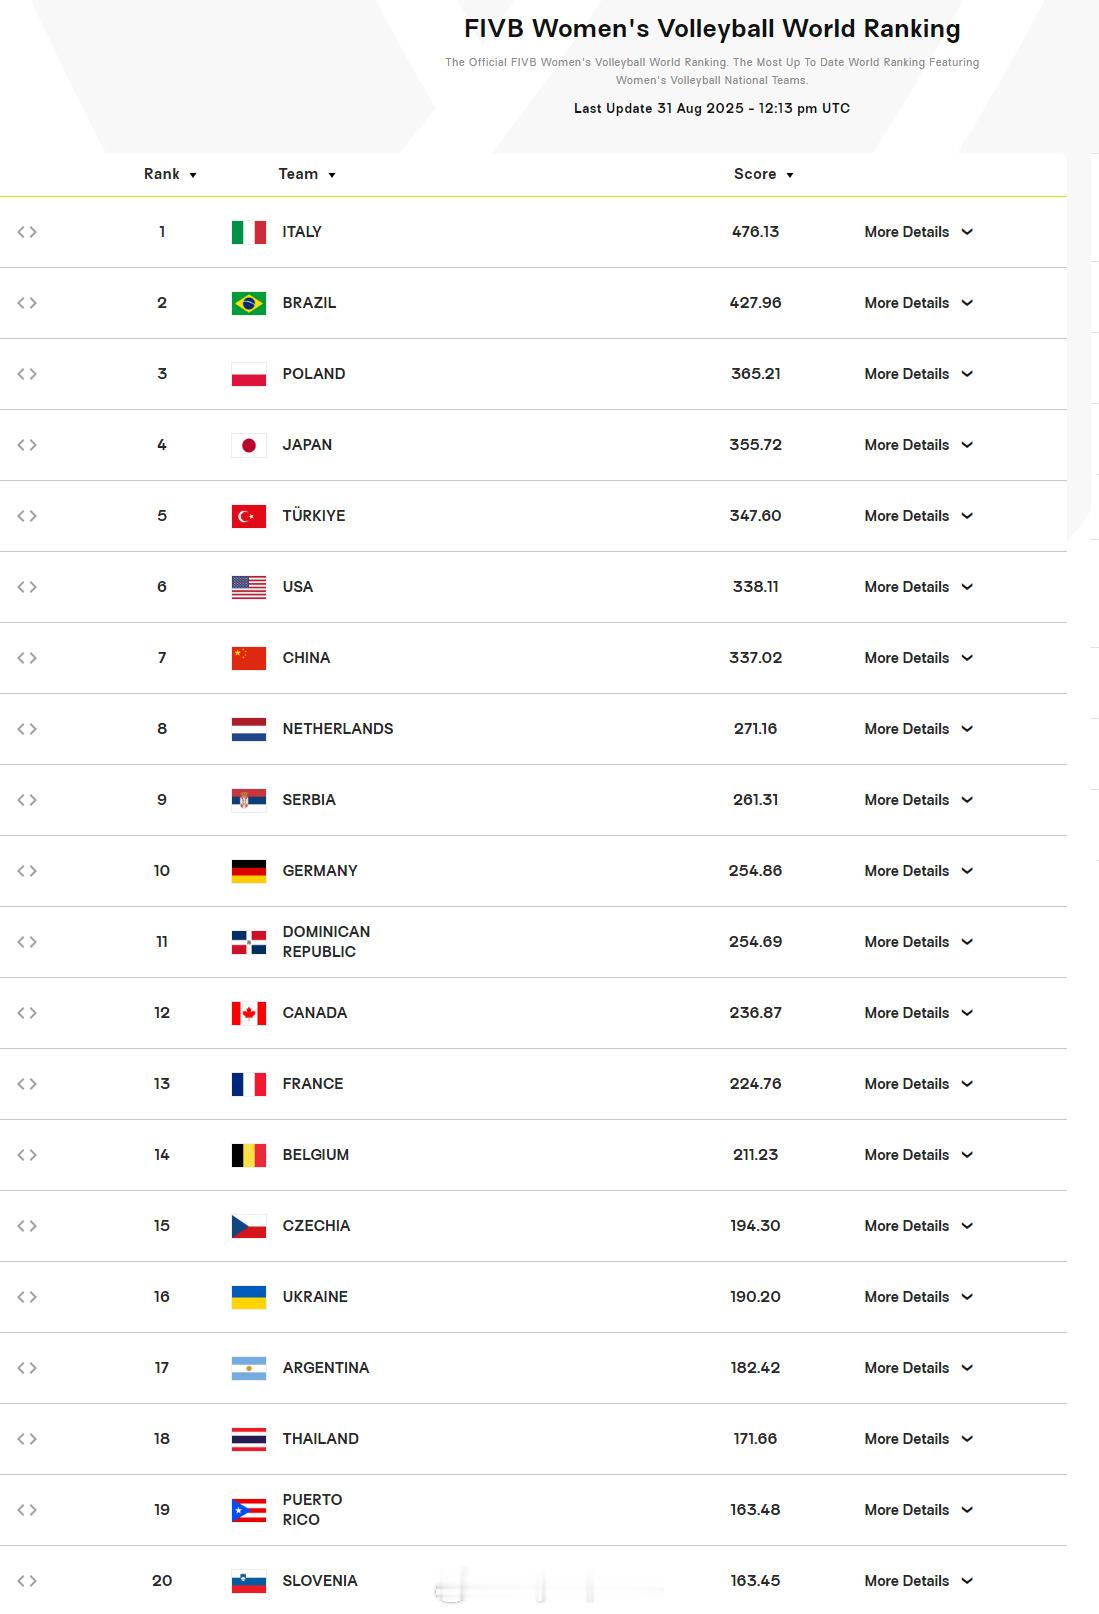Click the rank-change arrows icon beside Thailand
Viewport: 1099px width, 1614px height.
click(x=27, y=1439)
